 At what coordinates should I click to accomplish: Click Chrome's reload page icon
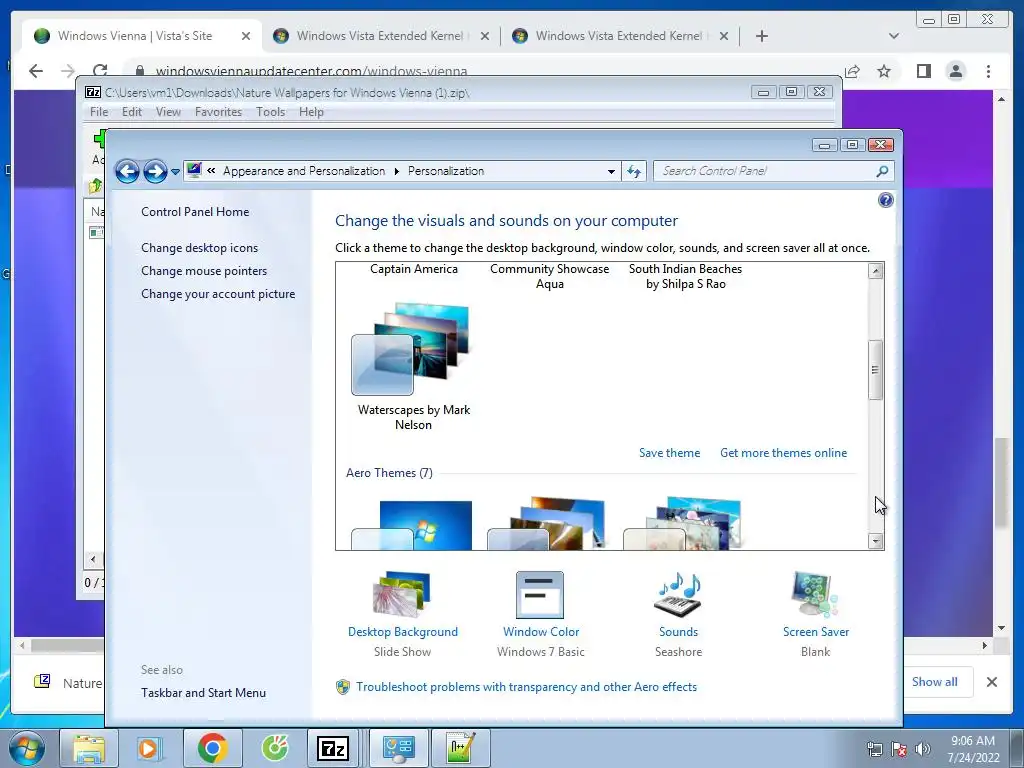pos(100,71)
